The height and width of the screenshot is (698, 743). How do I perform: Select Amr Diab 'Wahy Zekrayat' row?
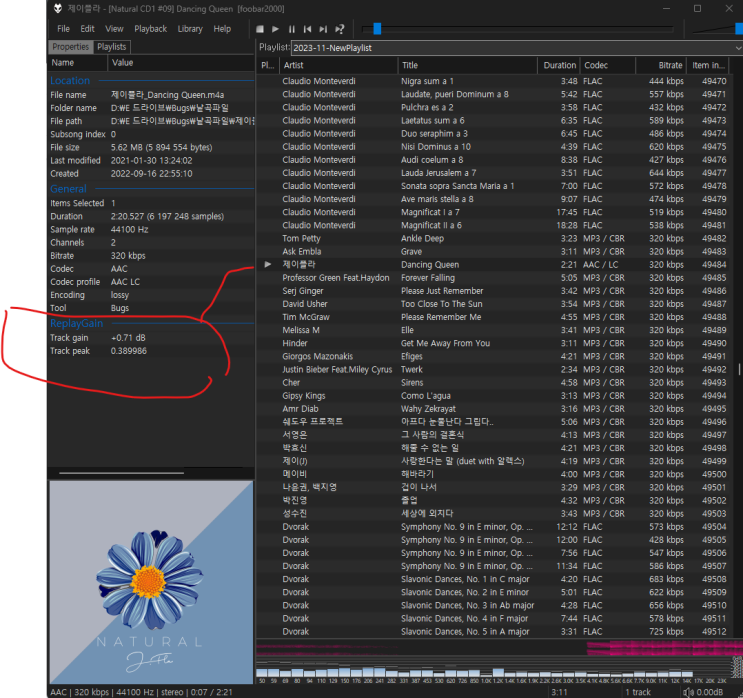[x=493, y=409]
